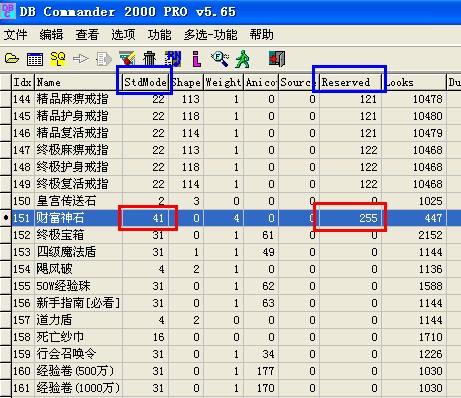The width and height of the screenshot is (461, 398).
Task: Open the SQL query tool
Action: (58, 59)
